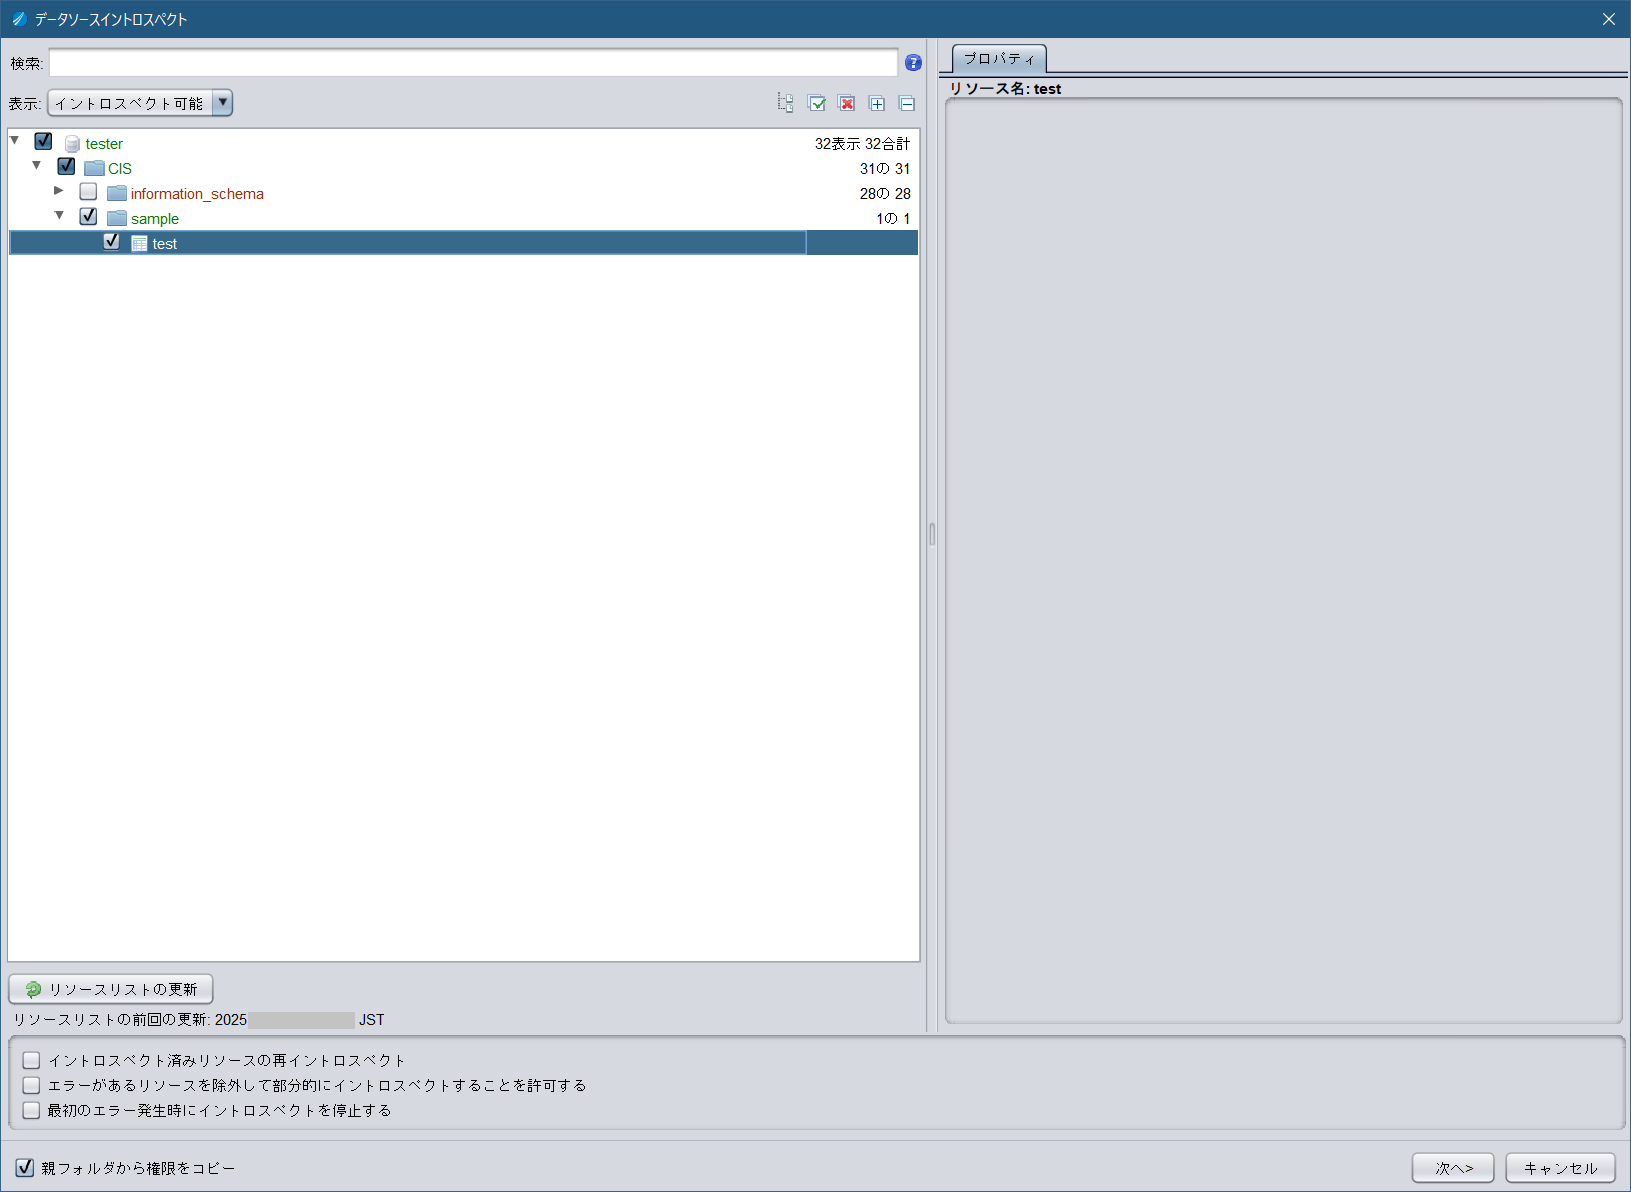Collapse the sample tree node

pos(59,215)
